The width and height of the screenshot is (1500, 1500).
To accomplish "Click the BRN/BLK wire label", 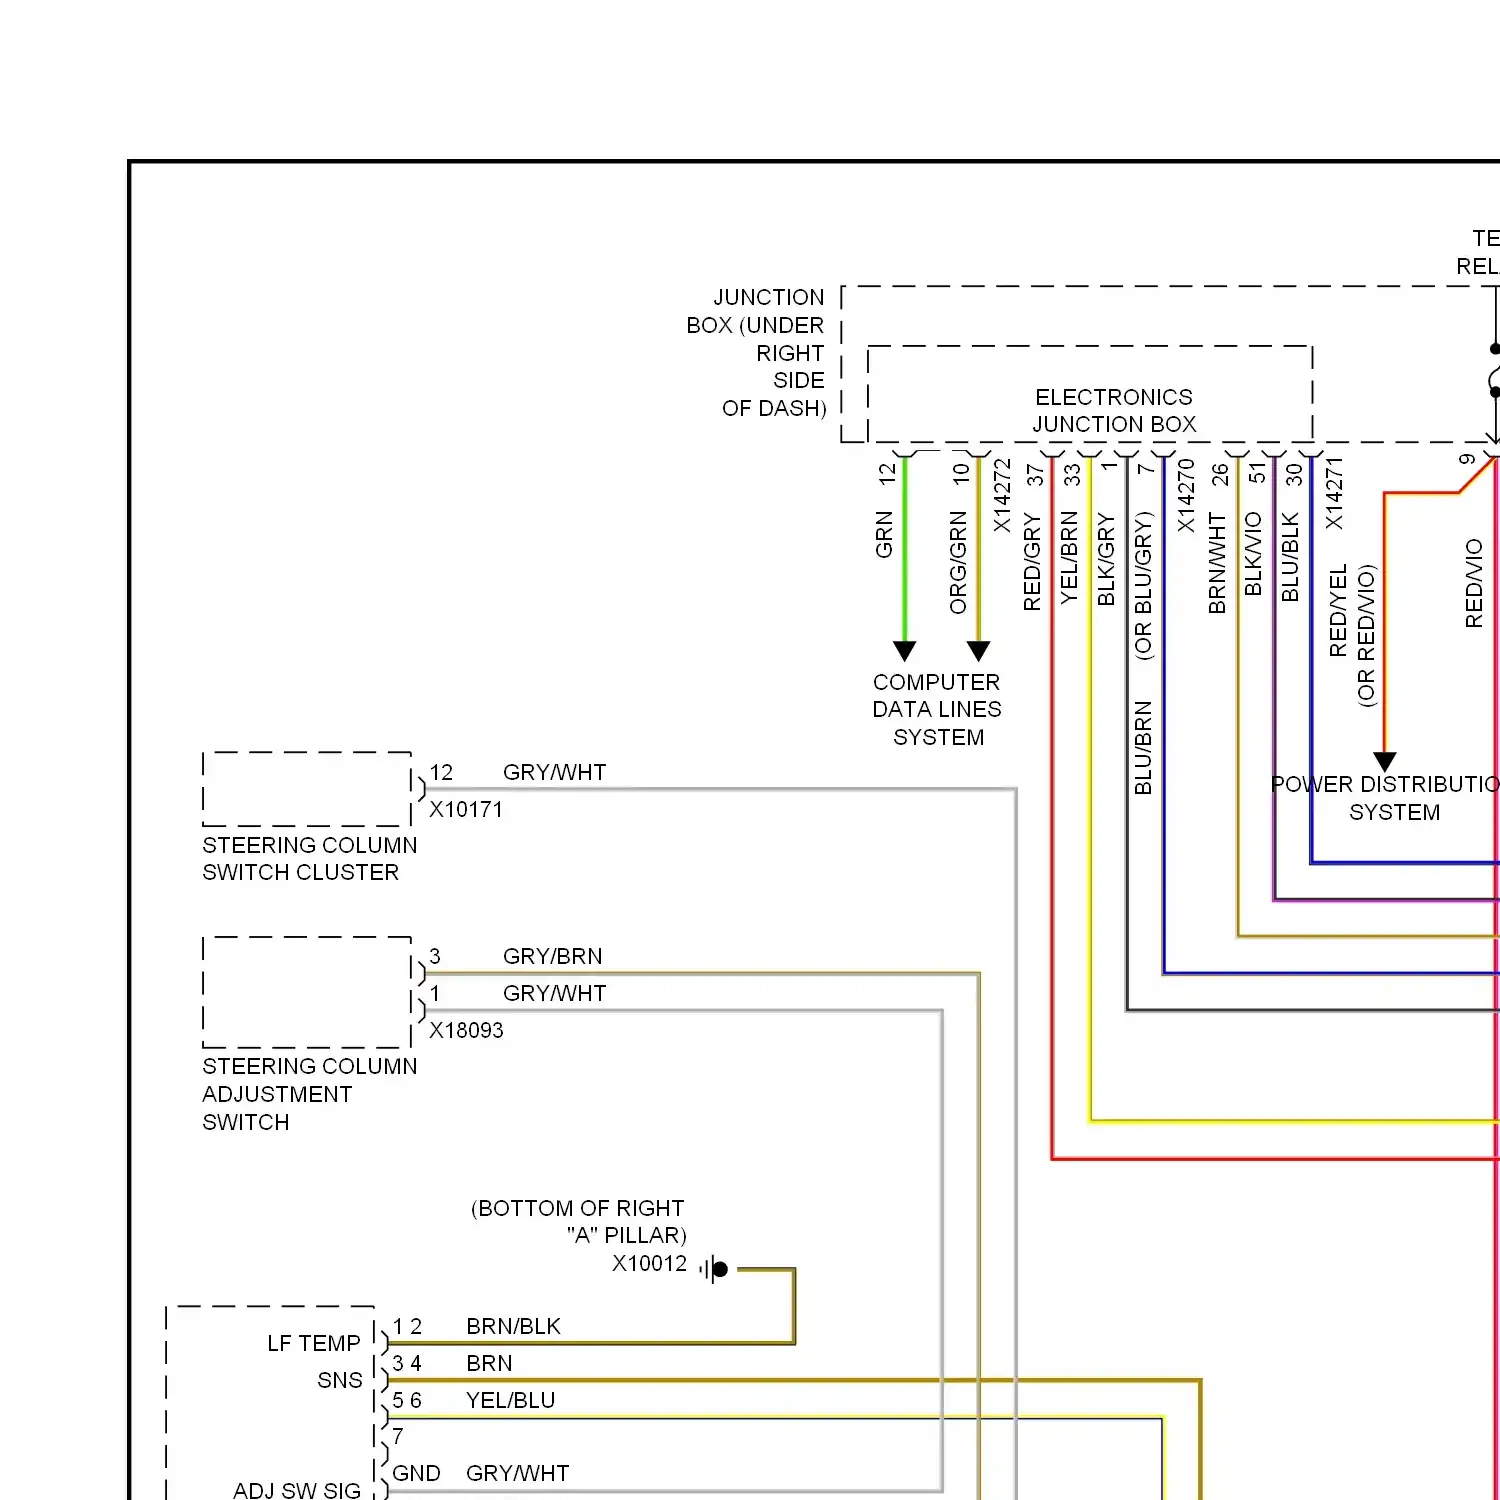I will pos(514,1327).
